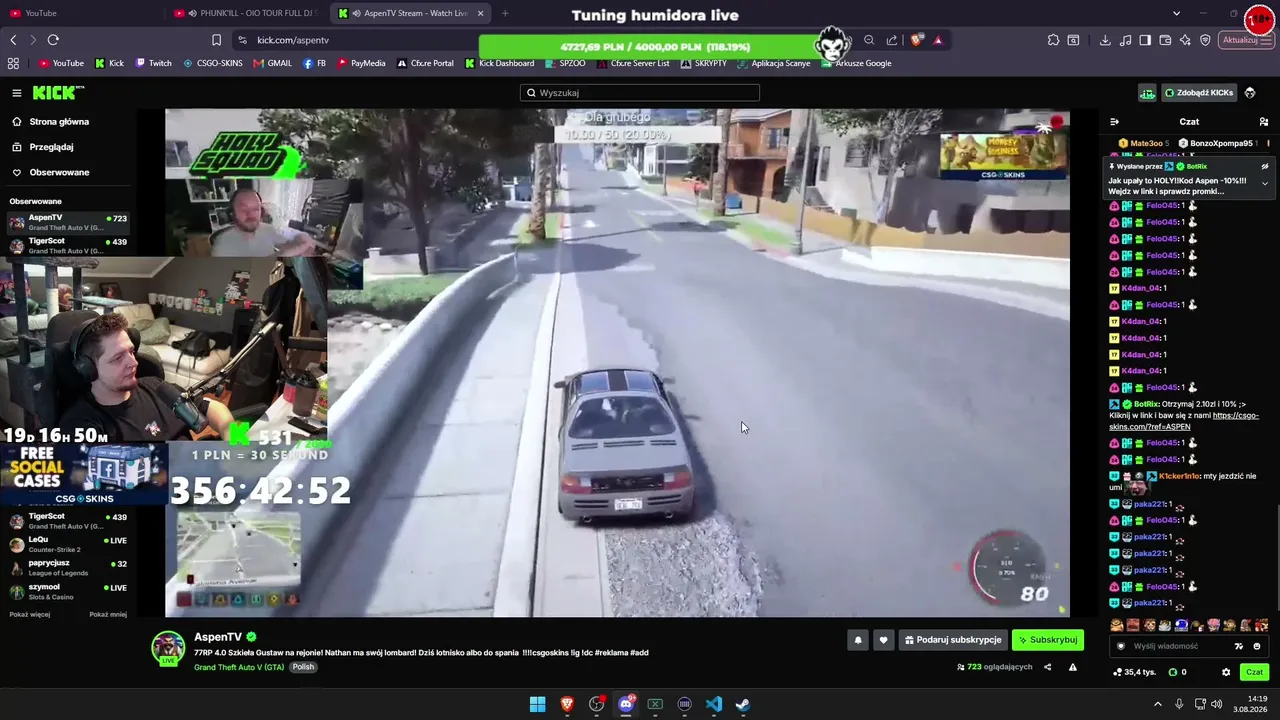Open the Twitch bookmark
The width and height of the screenshot is (1280, 720).
click(154, 63)
